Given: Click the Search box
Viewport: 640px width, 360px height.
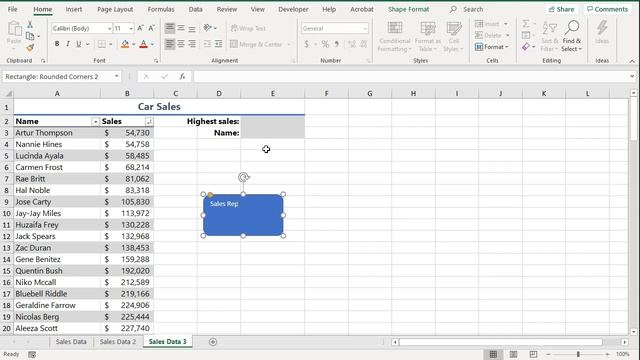Looking at the screenshot, I should (473, 9).
